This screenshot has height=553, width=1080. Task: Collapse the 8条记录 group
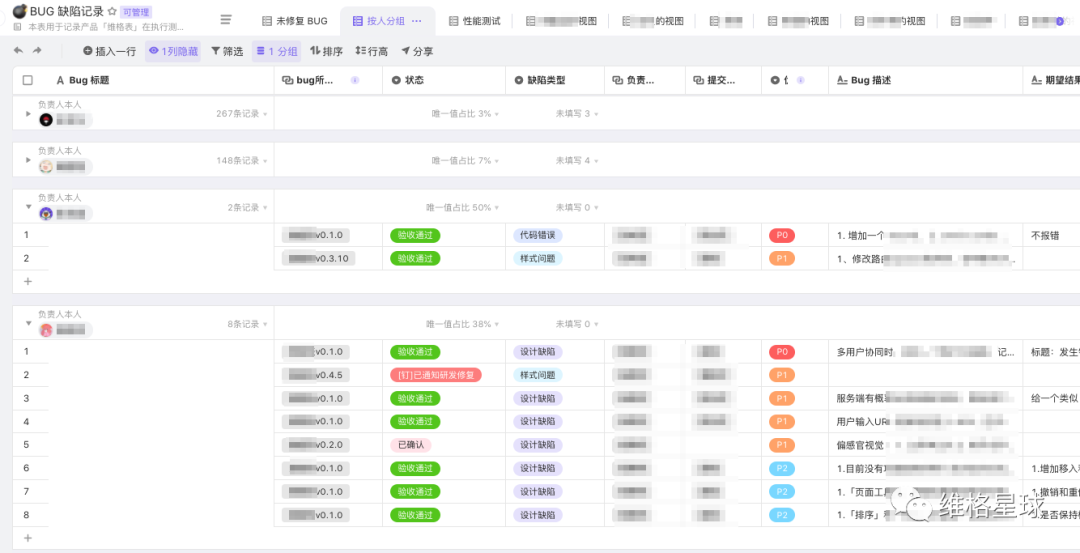coord(28,323)
